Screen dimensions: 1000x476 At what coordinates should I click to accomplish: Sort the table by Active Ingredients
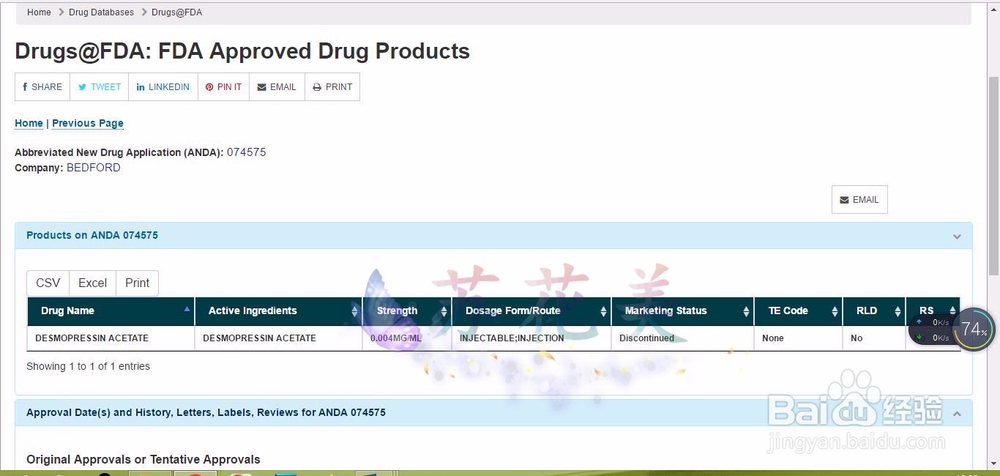[x=278, y=311]
